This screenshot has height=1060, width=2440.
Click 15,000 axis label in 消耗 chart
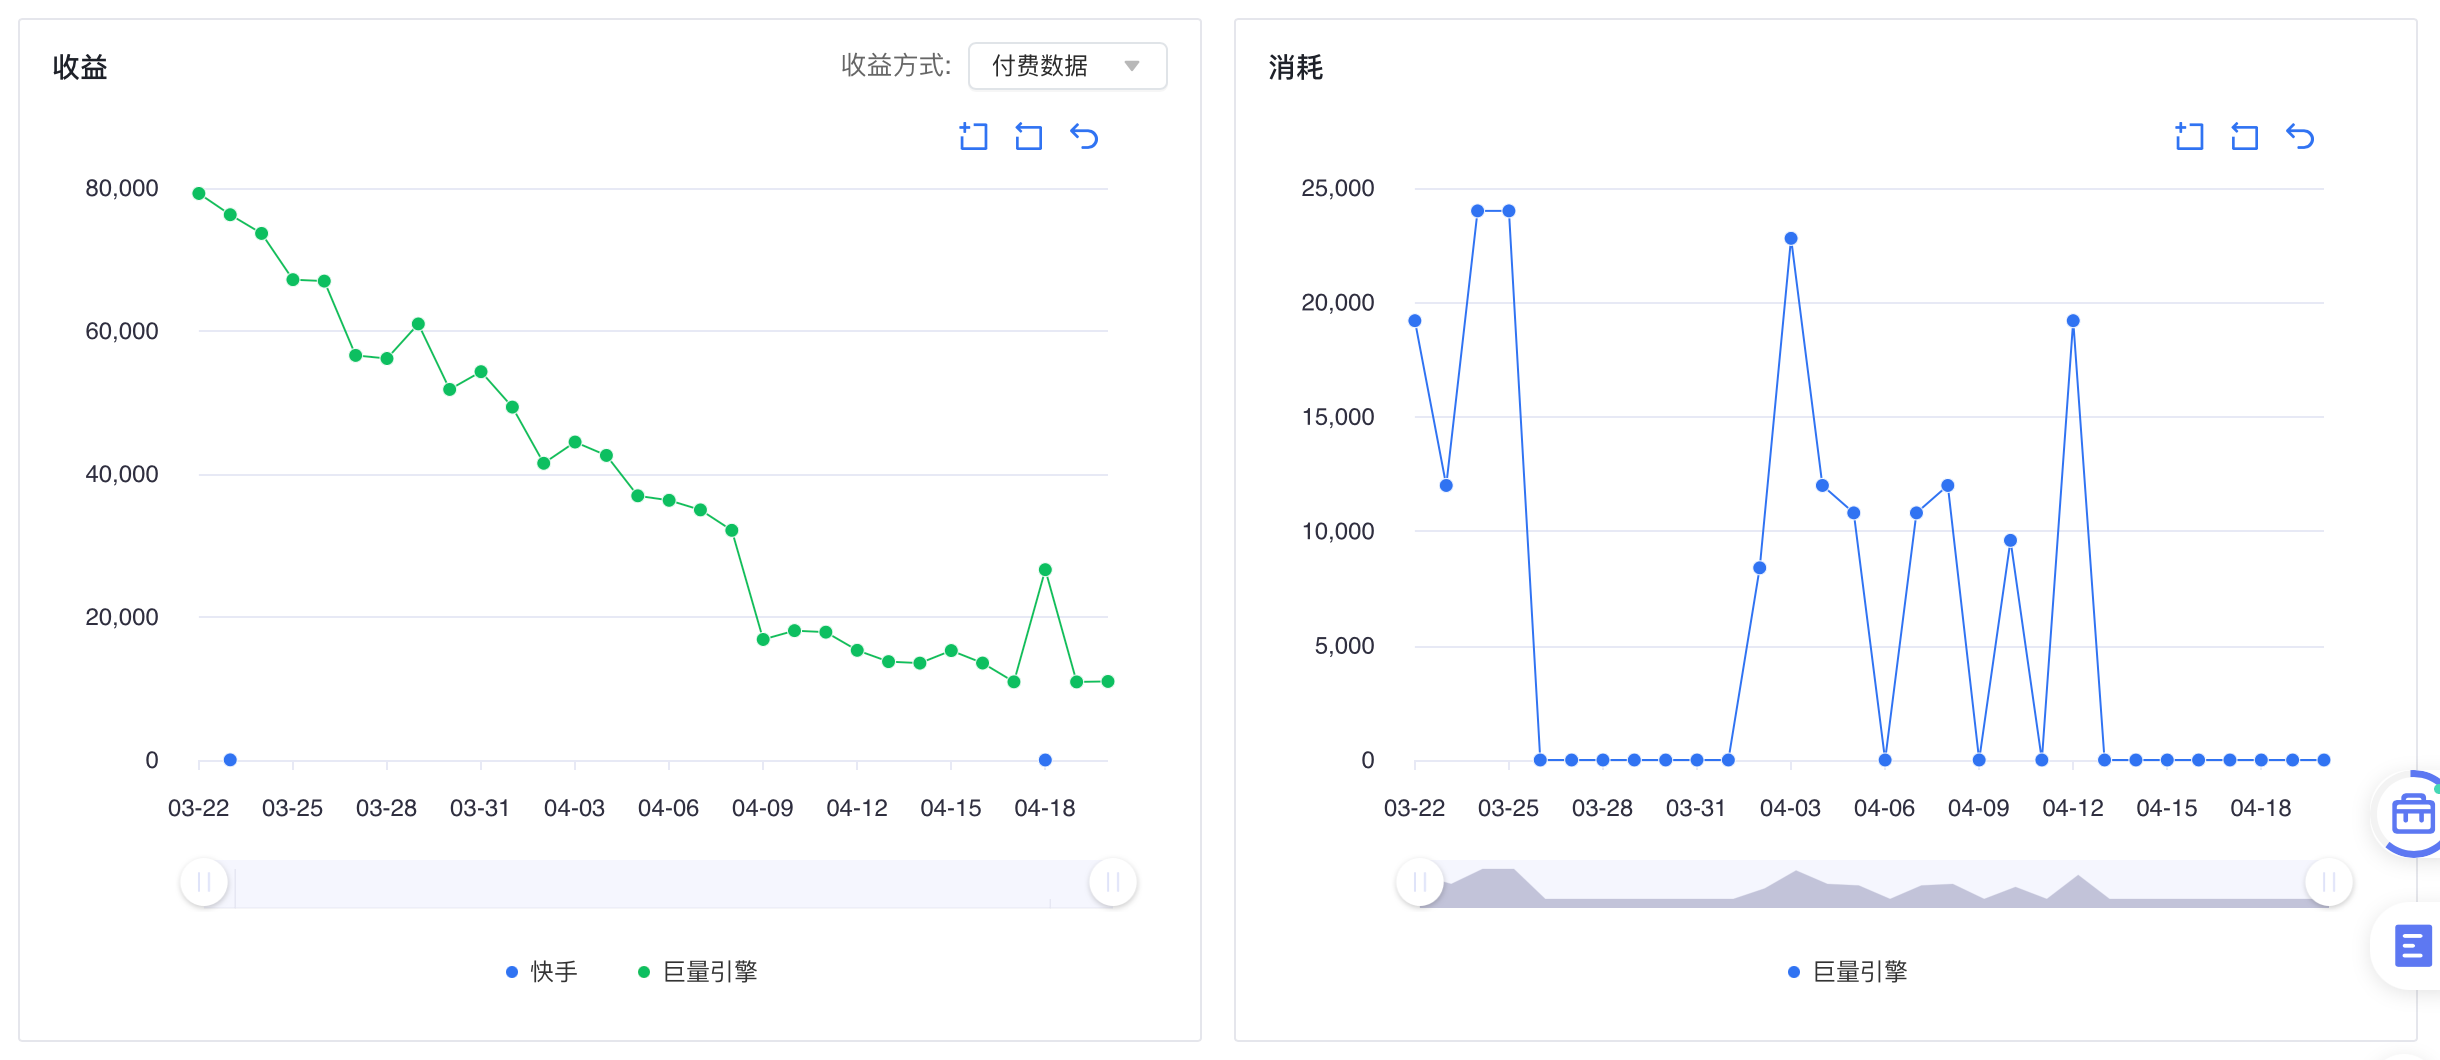pyautogui.click(x=1338, y=417)
